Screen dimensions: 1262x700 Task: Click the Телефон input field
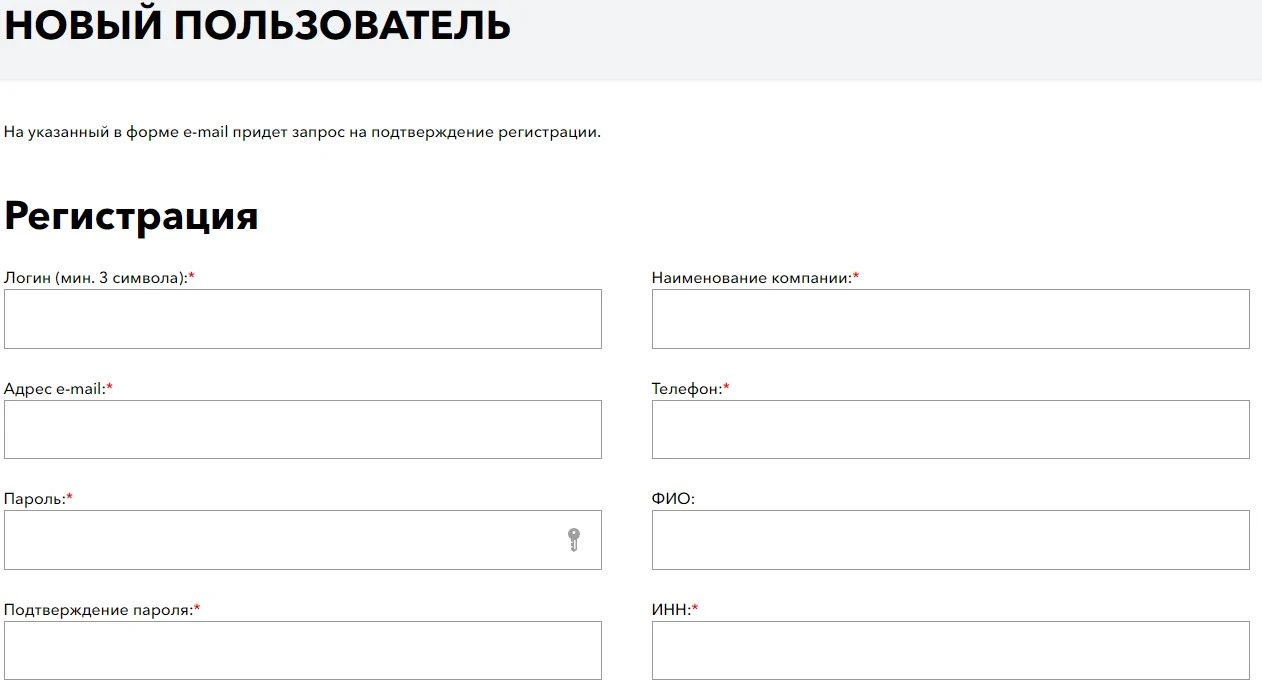(948, 429)
